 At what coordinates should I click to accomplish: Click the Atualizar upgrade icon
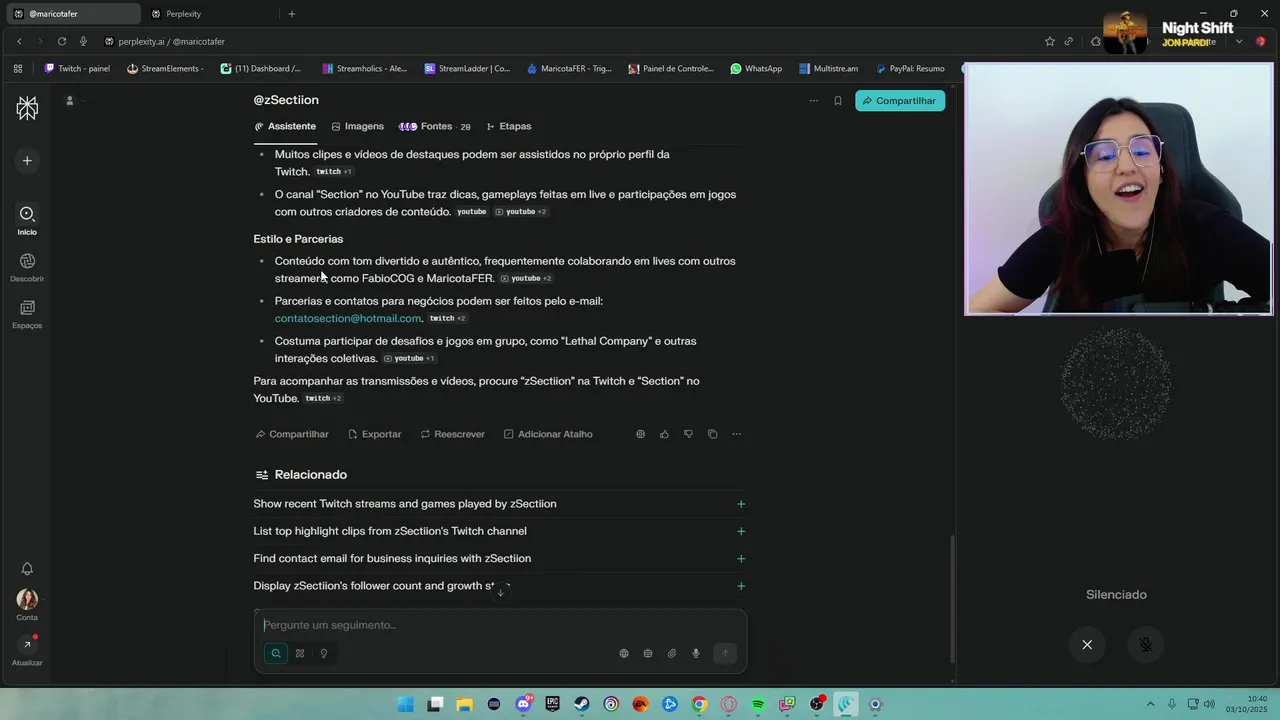click(27, 645)
